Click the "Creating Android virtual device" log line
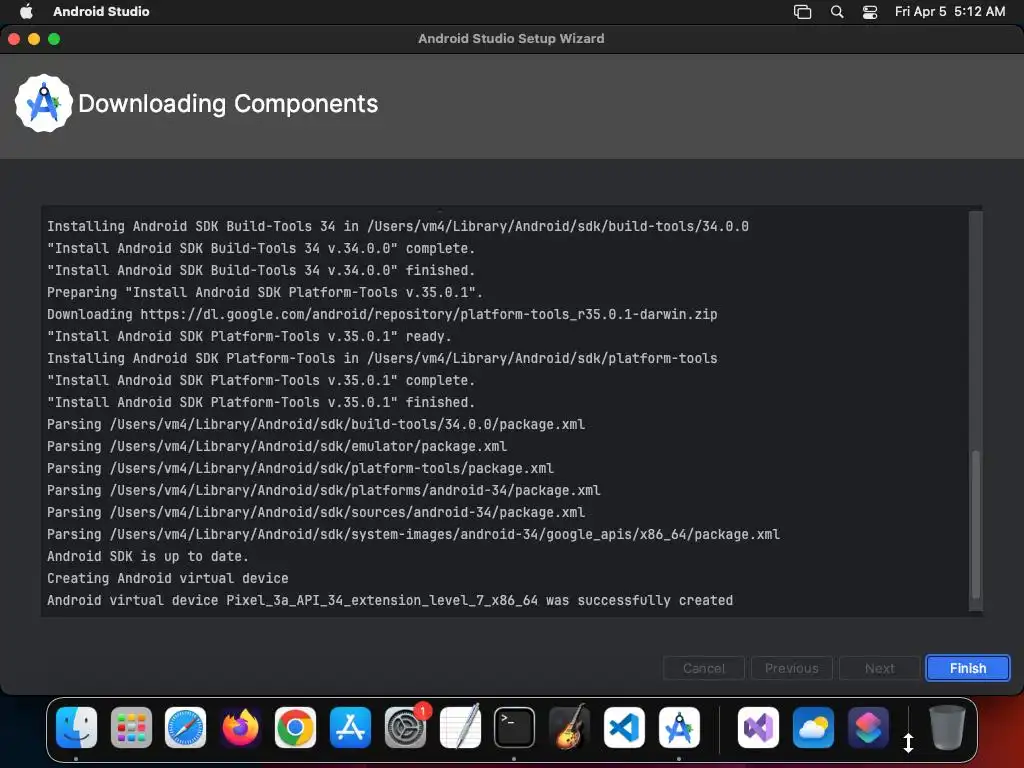 (167, 578)
